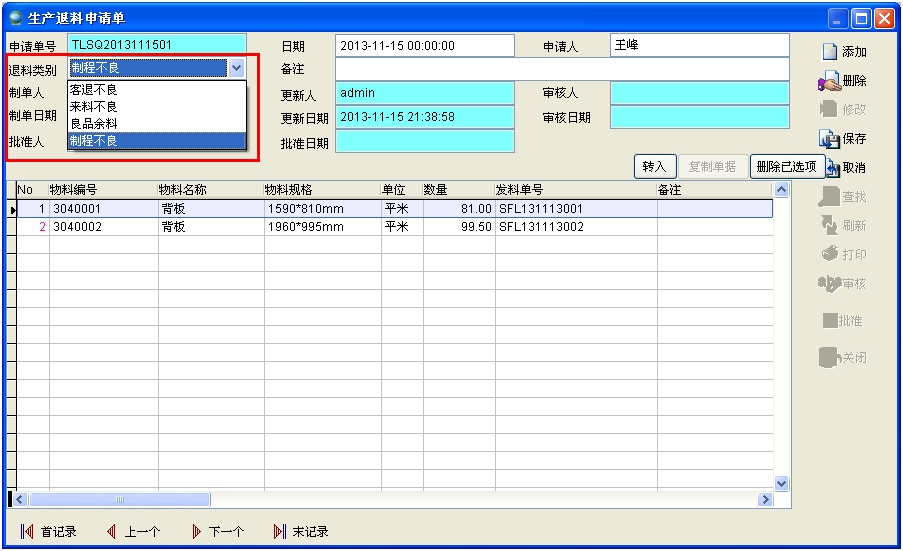Click the 日期 date field
This screenshot has width=903, height=551.
(424, 46)
